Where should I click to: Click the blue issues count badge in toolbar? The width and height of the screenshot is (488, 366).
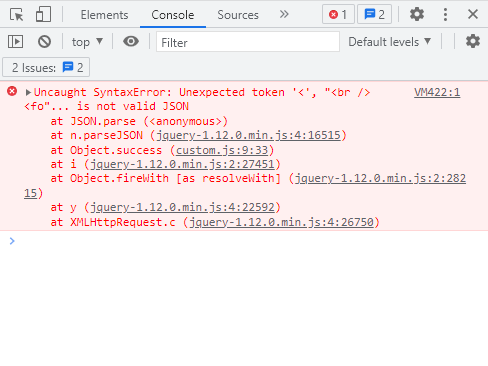click(374, 14)
